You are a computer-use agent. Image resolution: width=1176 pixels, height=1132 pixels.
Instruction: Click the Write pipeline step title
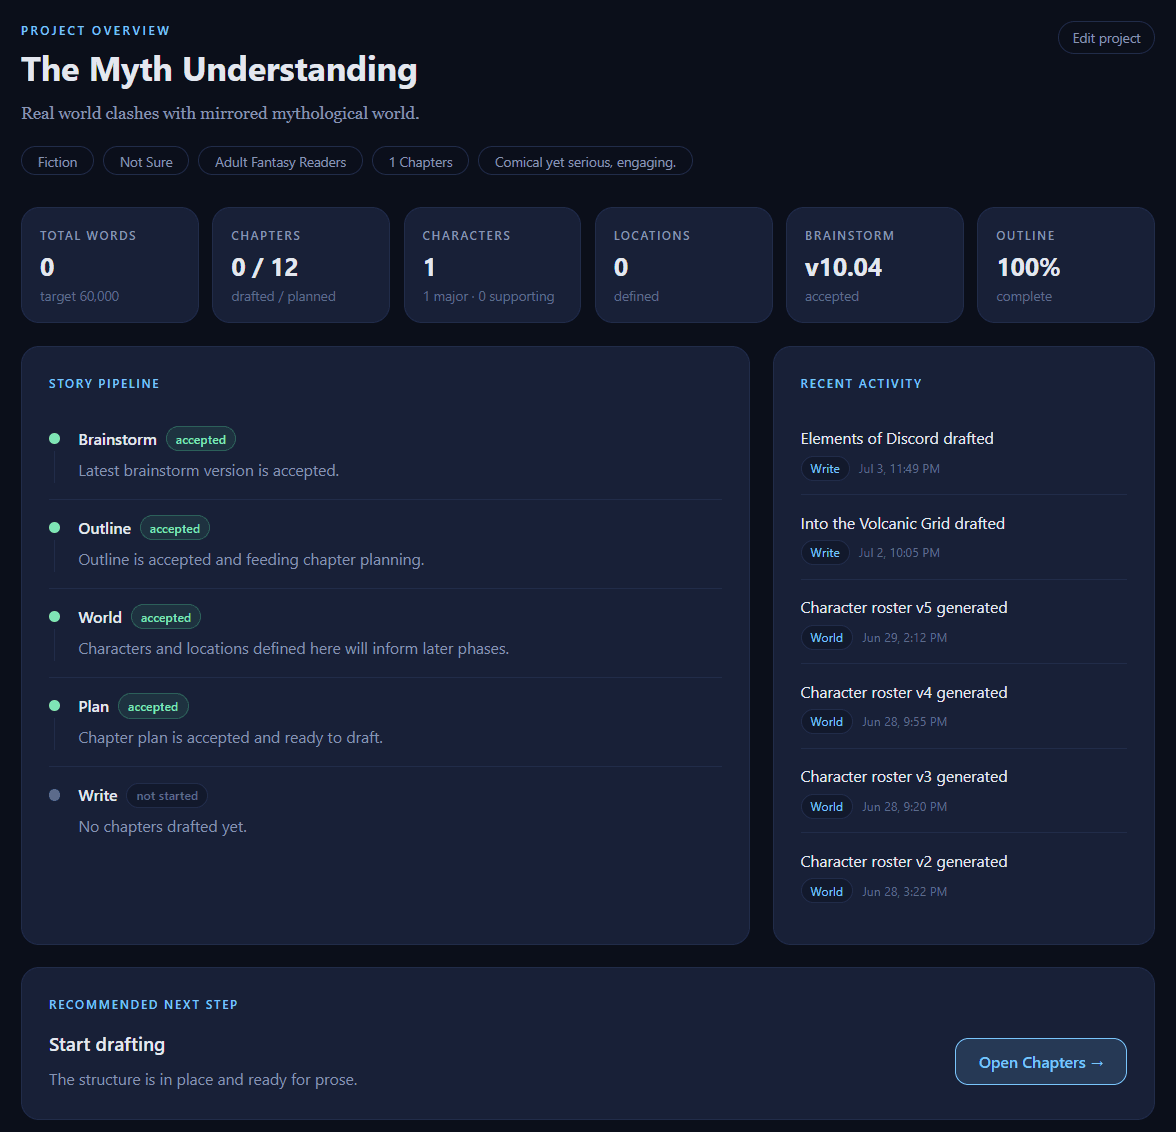pyautogui.click(x=98, y=795)
